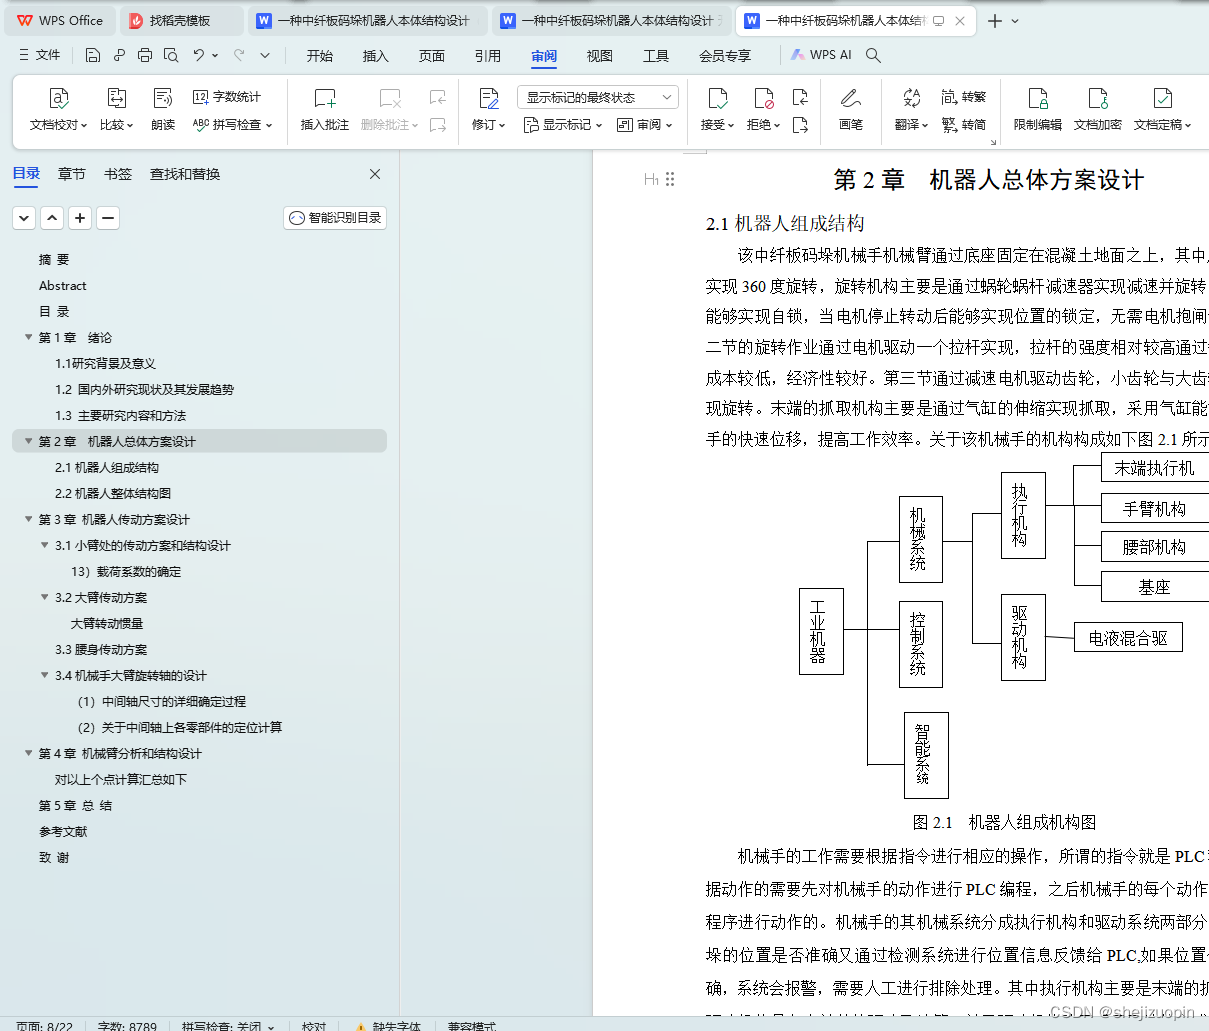The height and width of the screenshot is (1031, 1209).
Task: Switch to 插入 ribbon tab
Action: (376, 56)
